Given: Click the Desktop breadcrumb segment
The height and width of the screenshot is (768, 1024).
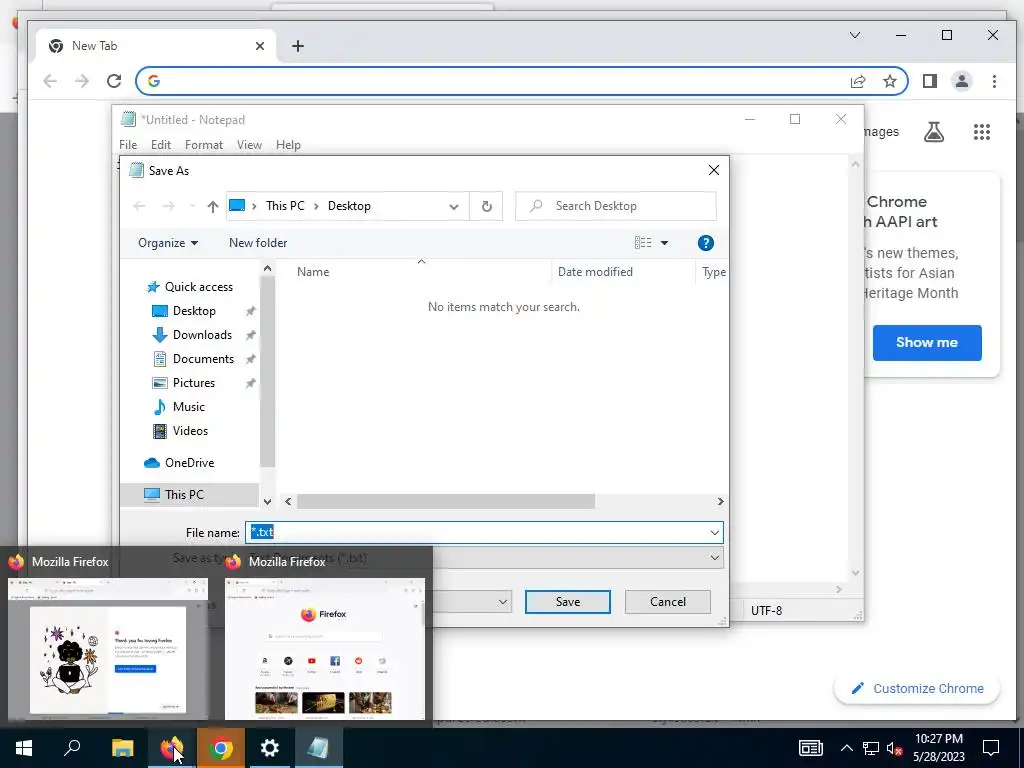Looking at the screenshot, I should click(349, 206).
